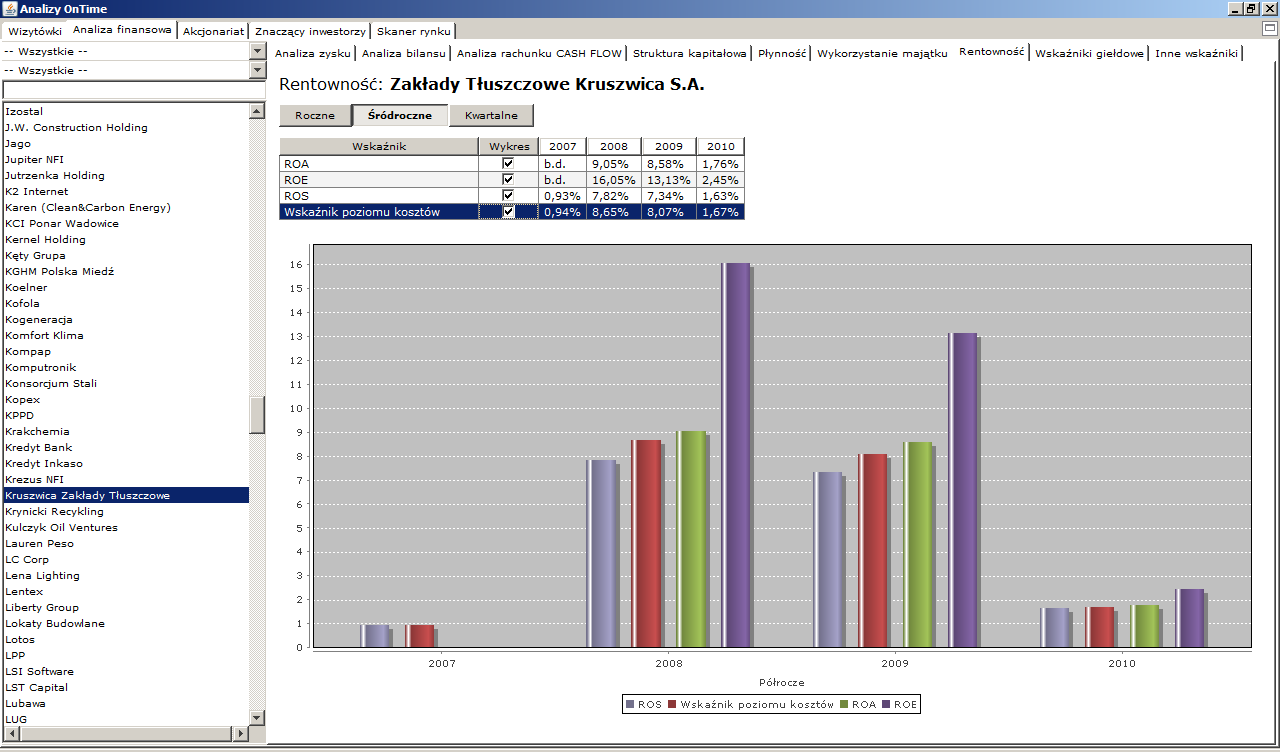
Task: Toggle ROA chart checkbox
Action: pos(508,163)
